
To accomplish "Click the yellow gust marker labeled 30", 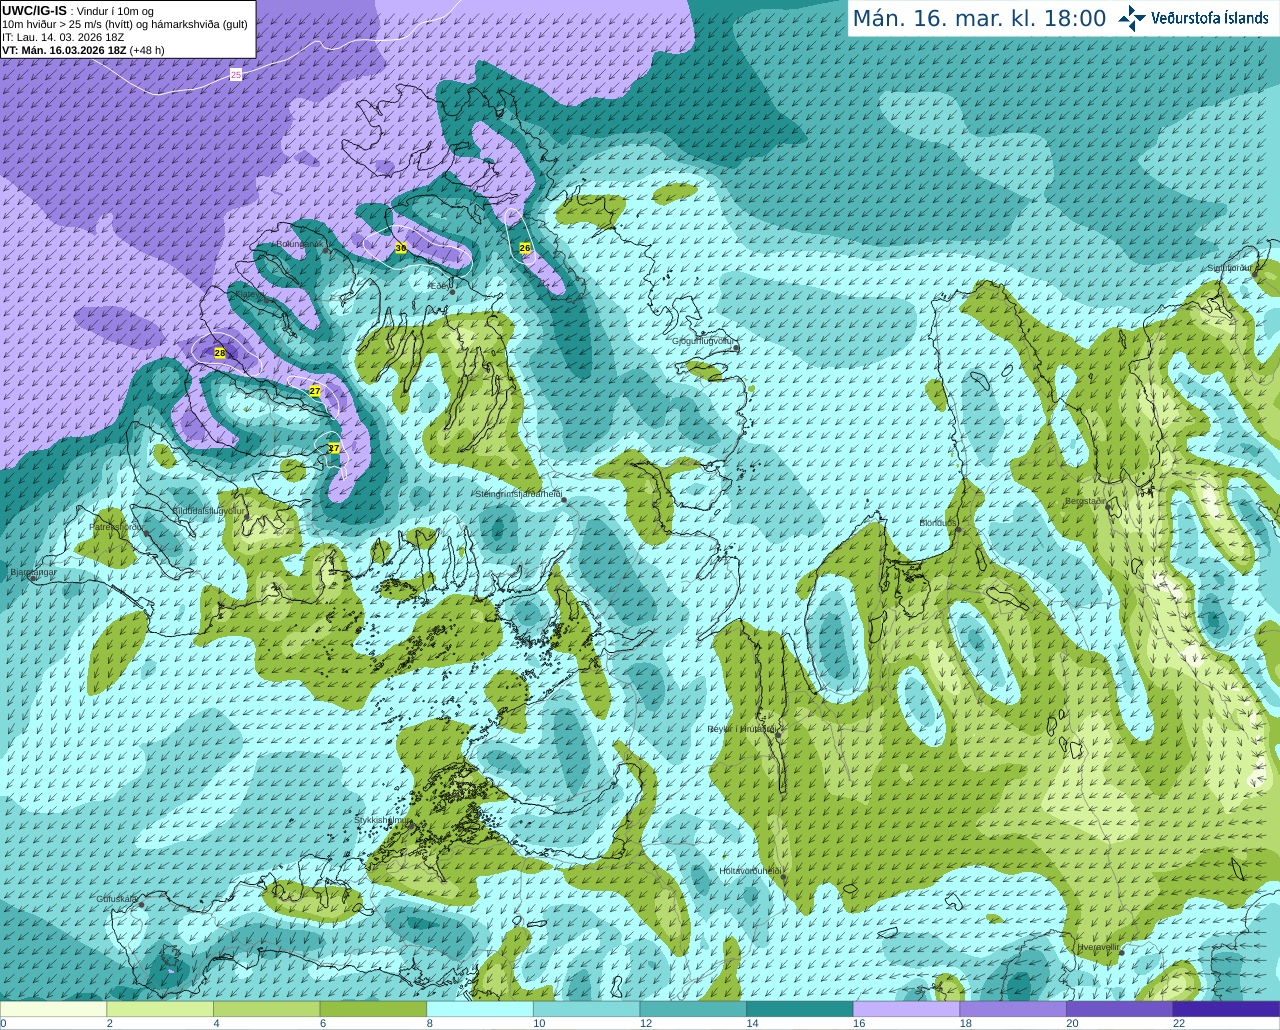I will 401,247.
